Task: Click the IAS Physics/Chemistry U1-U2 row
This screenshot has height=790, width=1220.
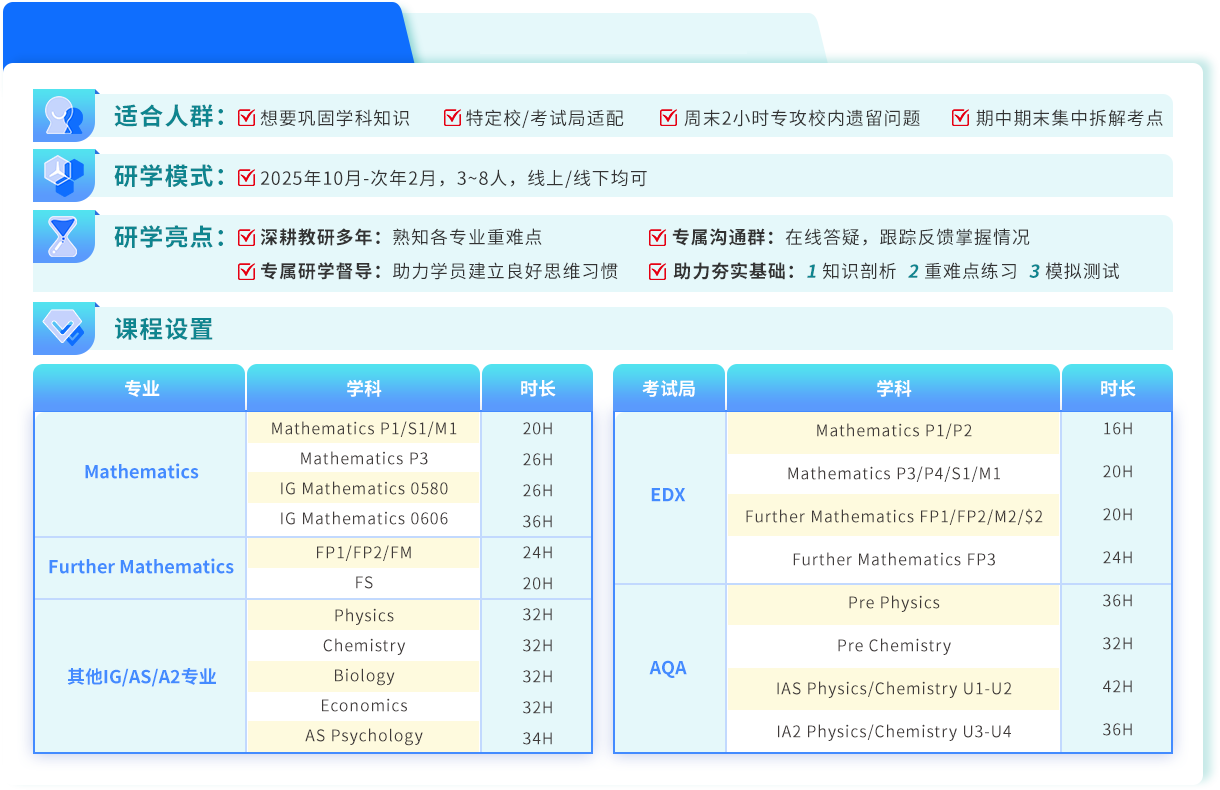Action: tap(893, 689)
